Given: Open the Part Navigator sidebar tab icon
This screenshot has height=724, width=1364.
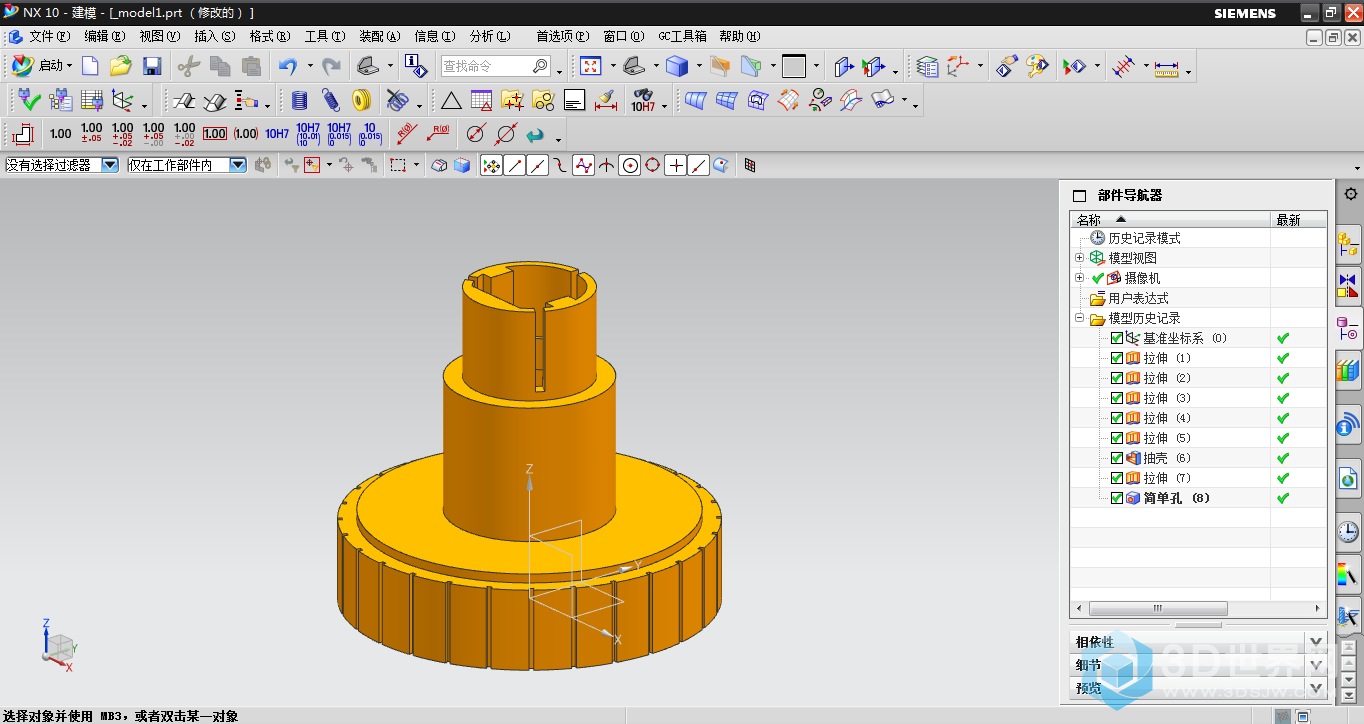Looking at the screenshot, I should (x=1348, y=329).
